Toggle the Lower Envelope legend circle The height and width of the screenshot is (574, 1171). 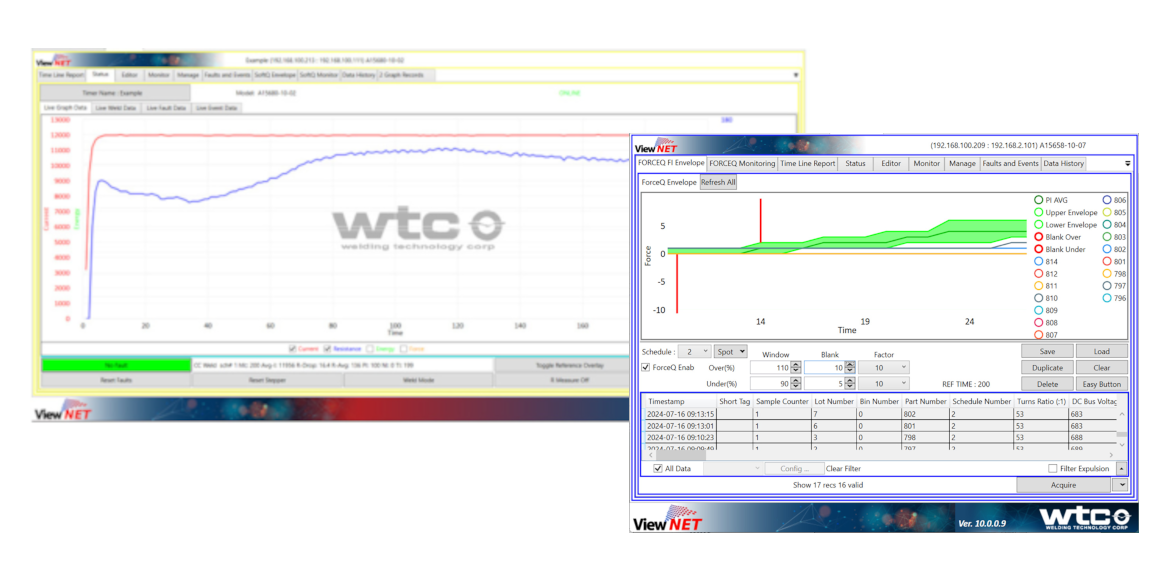click(x=1038, y=225)
